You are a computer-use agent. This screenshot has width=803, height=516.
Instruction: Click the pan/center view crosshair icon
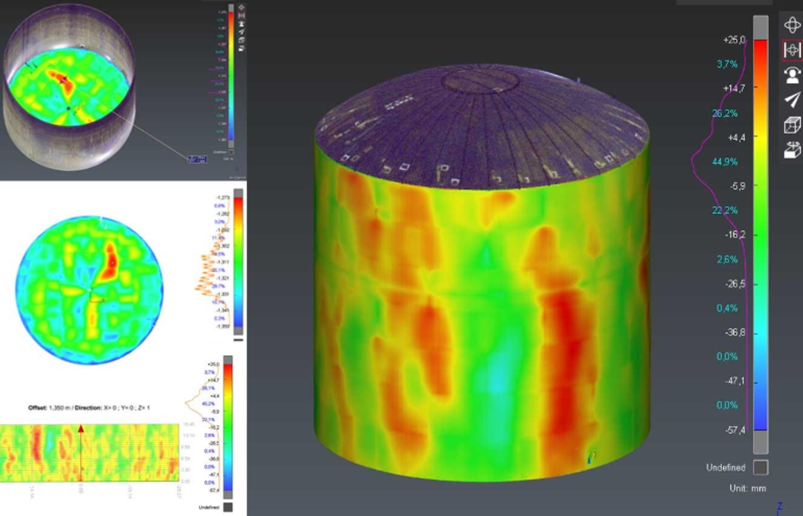pos(791,24)
